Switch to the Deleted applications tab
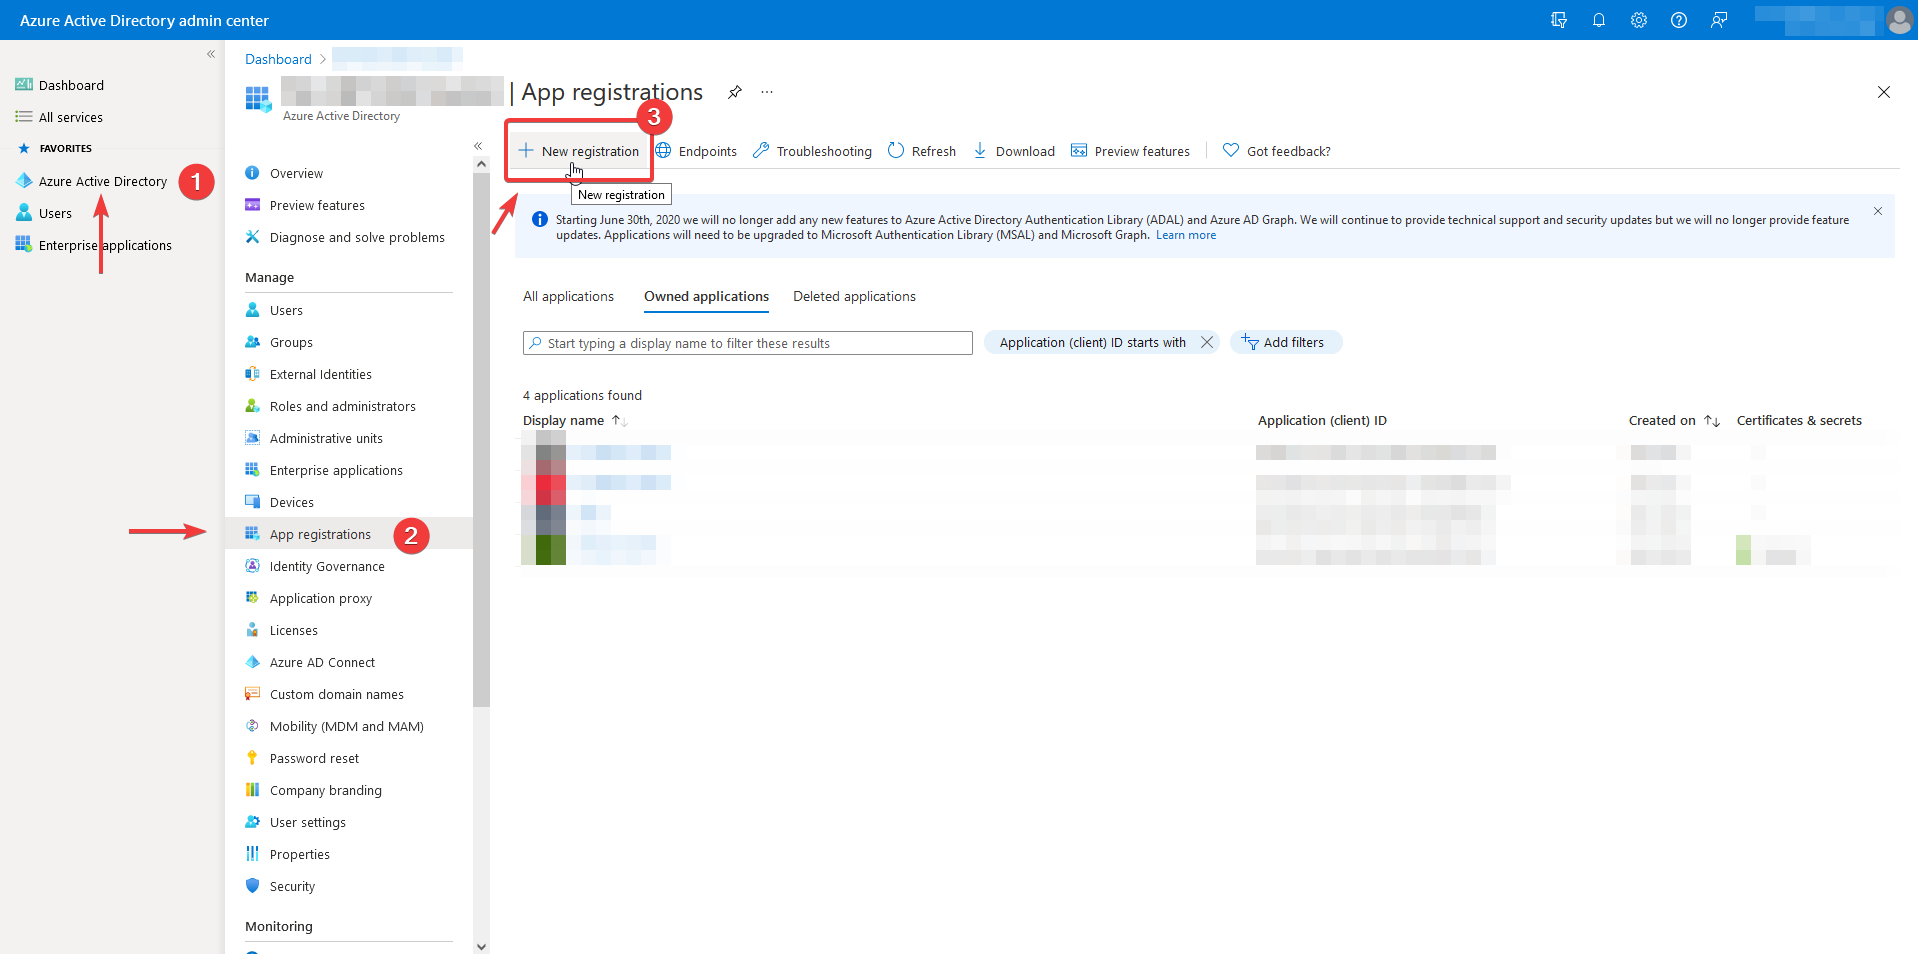Image resolution: width=1918 pixels, height=954 pixels. (854, 296)
